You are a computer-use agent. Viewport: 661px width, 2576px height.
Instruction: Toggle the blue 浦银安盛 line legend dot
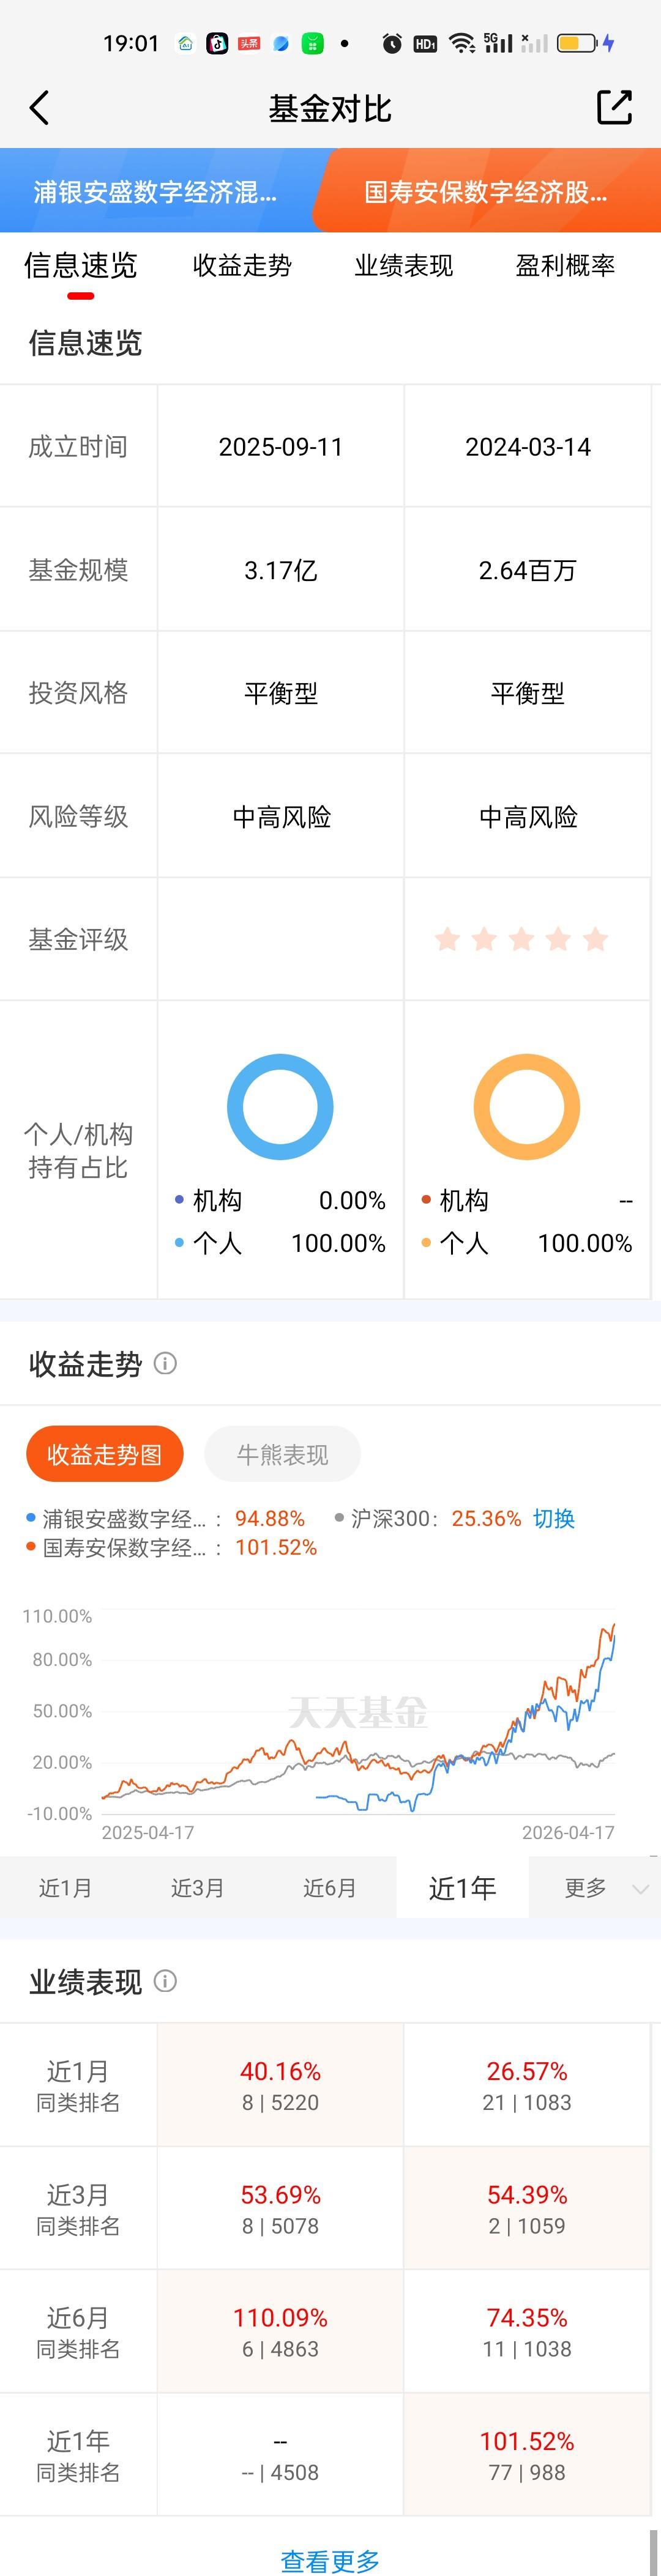(30, 1518)
